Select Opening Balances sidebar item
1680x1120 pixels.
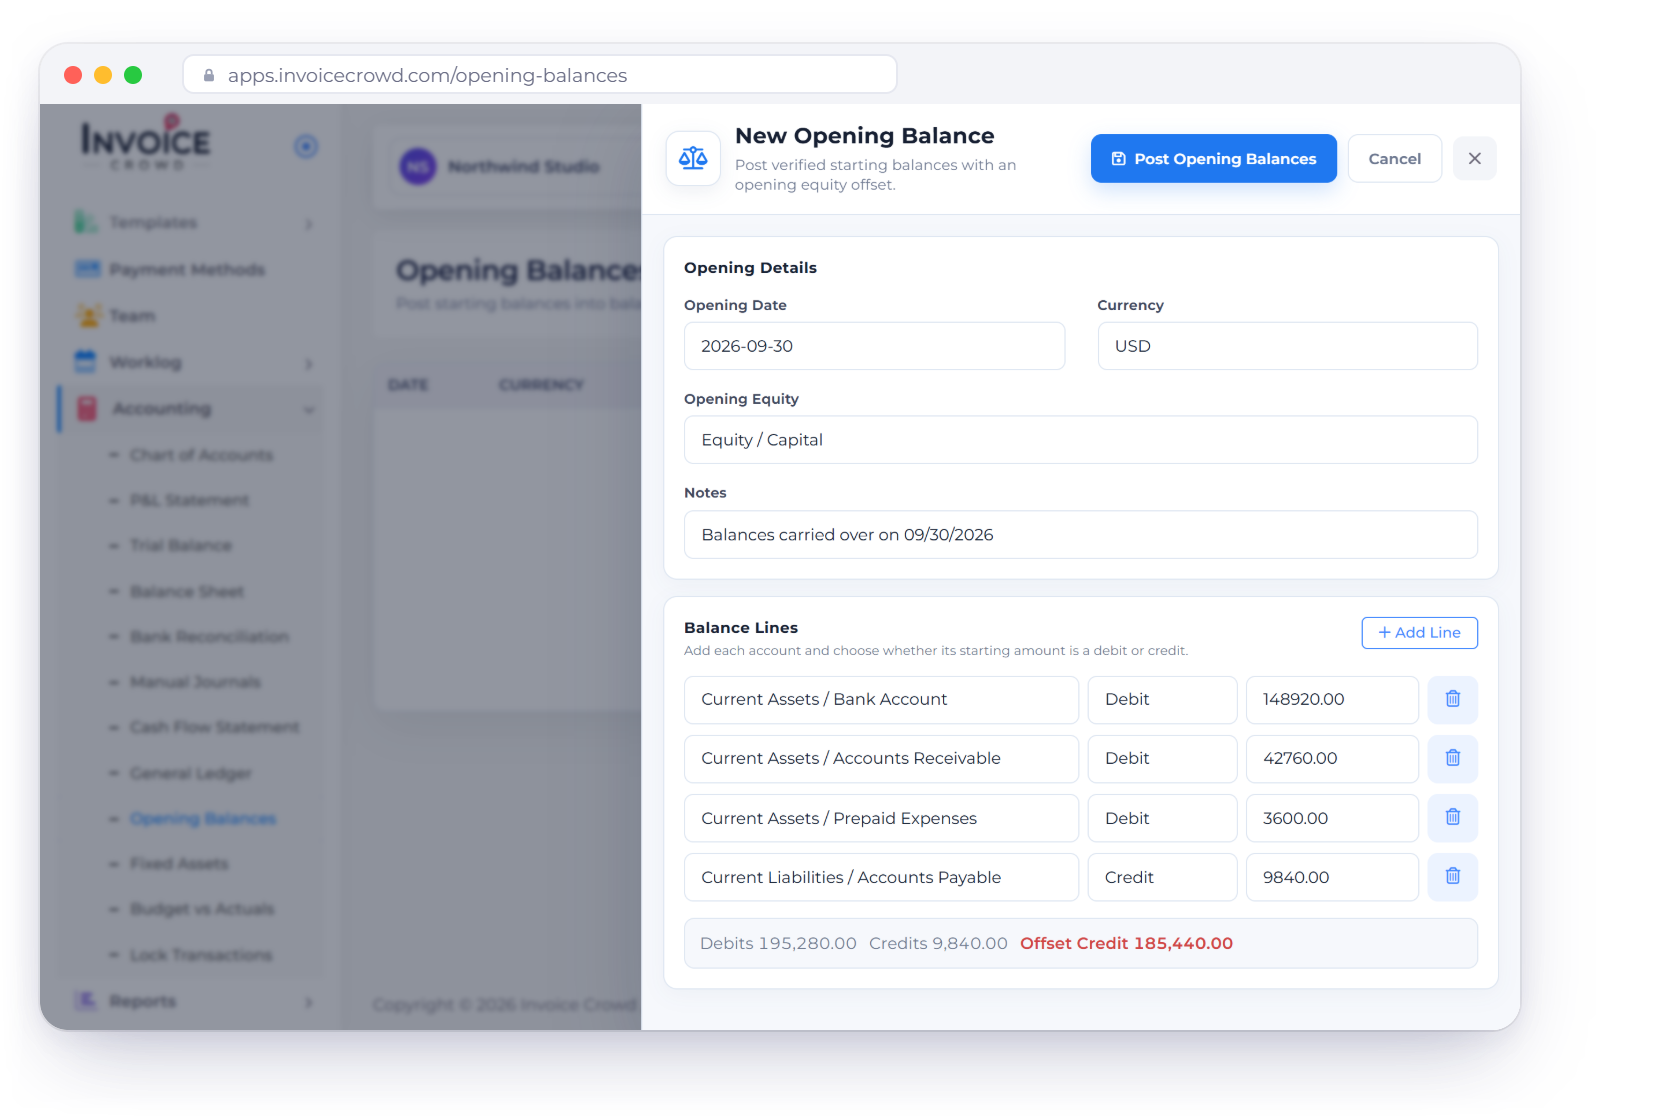pos(203,818)
